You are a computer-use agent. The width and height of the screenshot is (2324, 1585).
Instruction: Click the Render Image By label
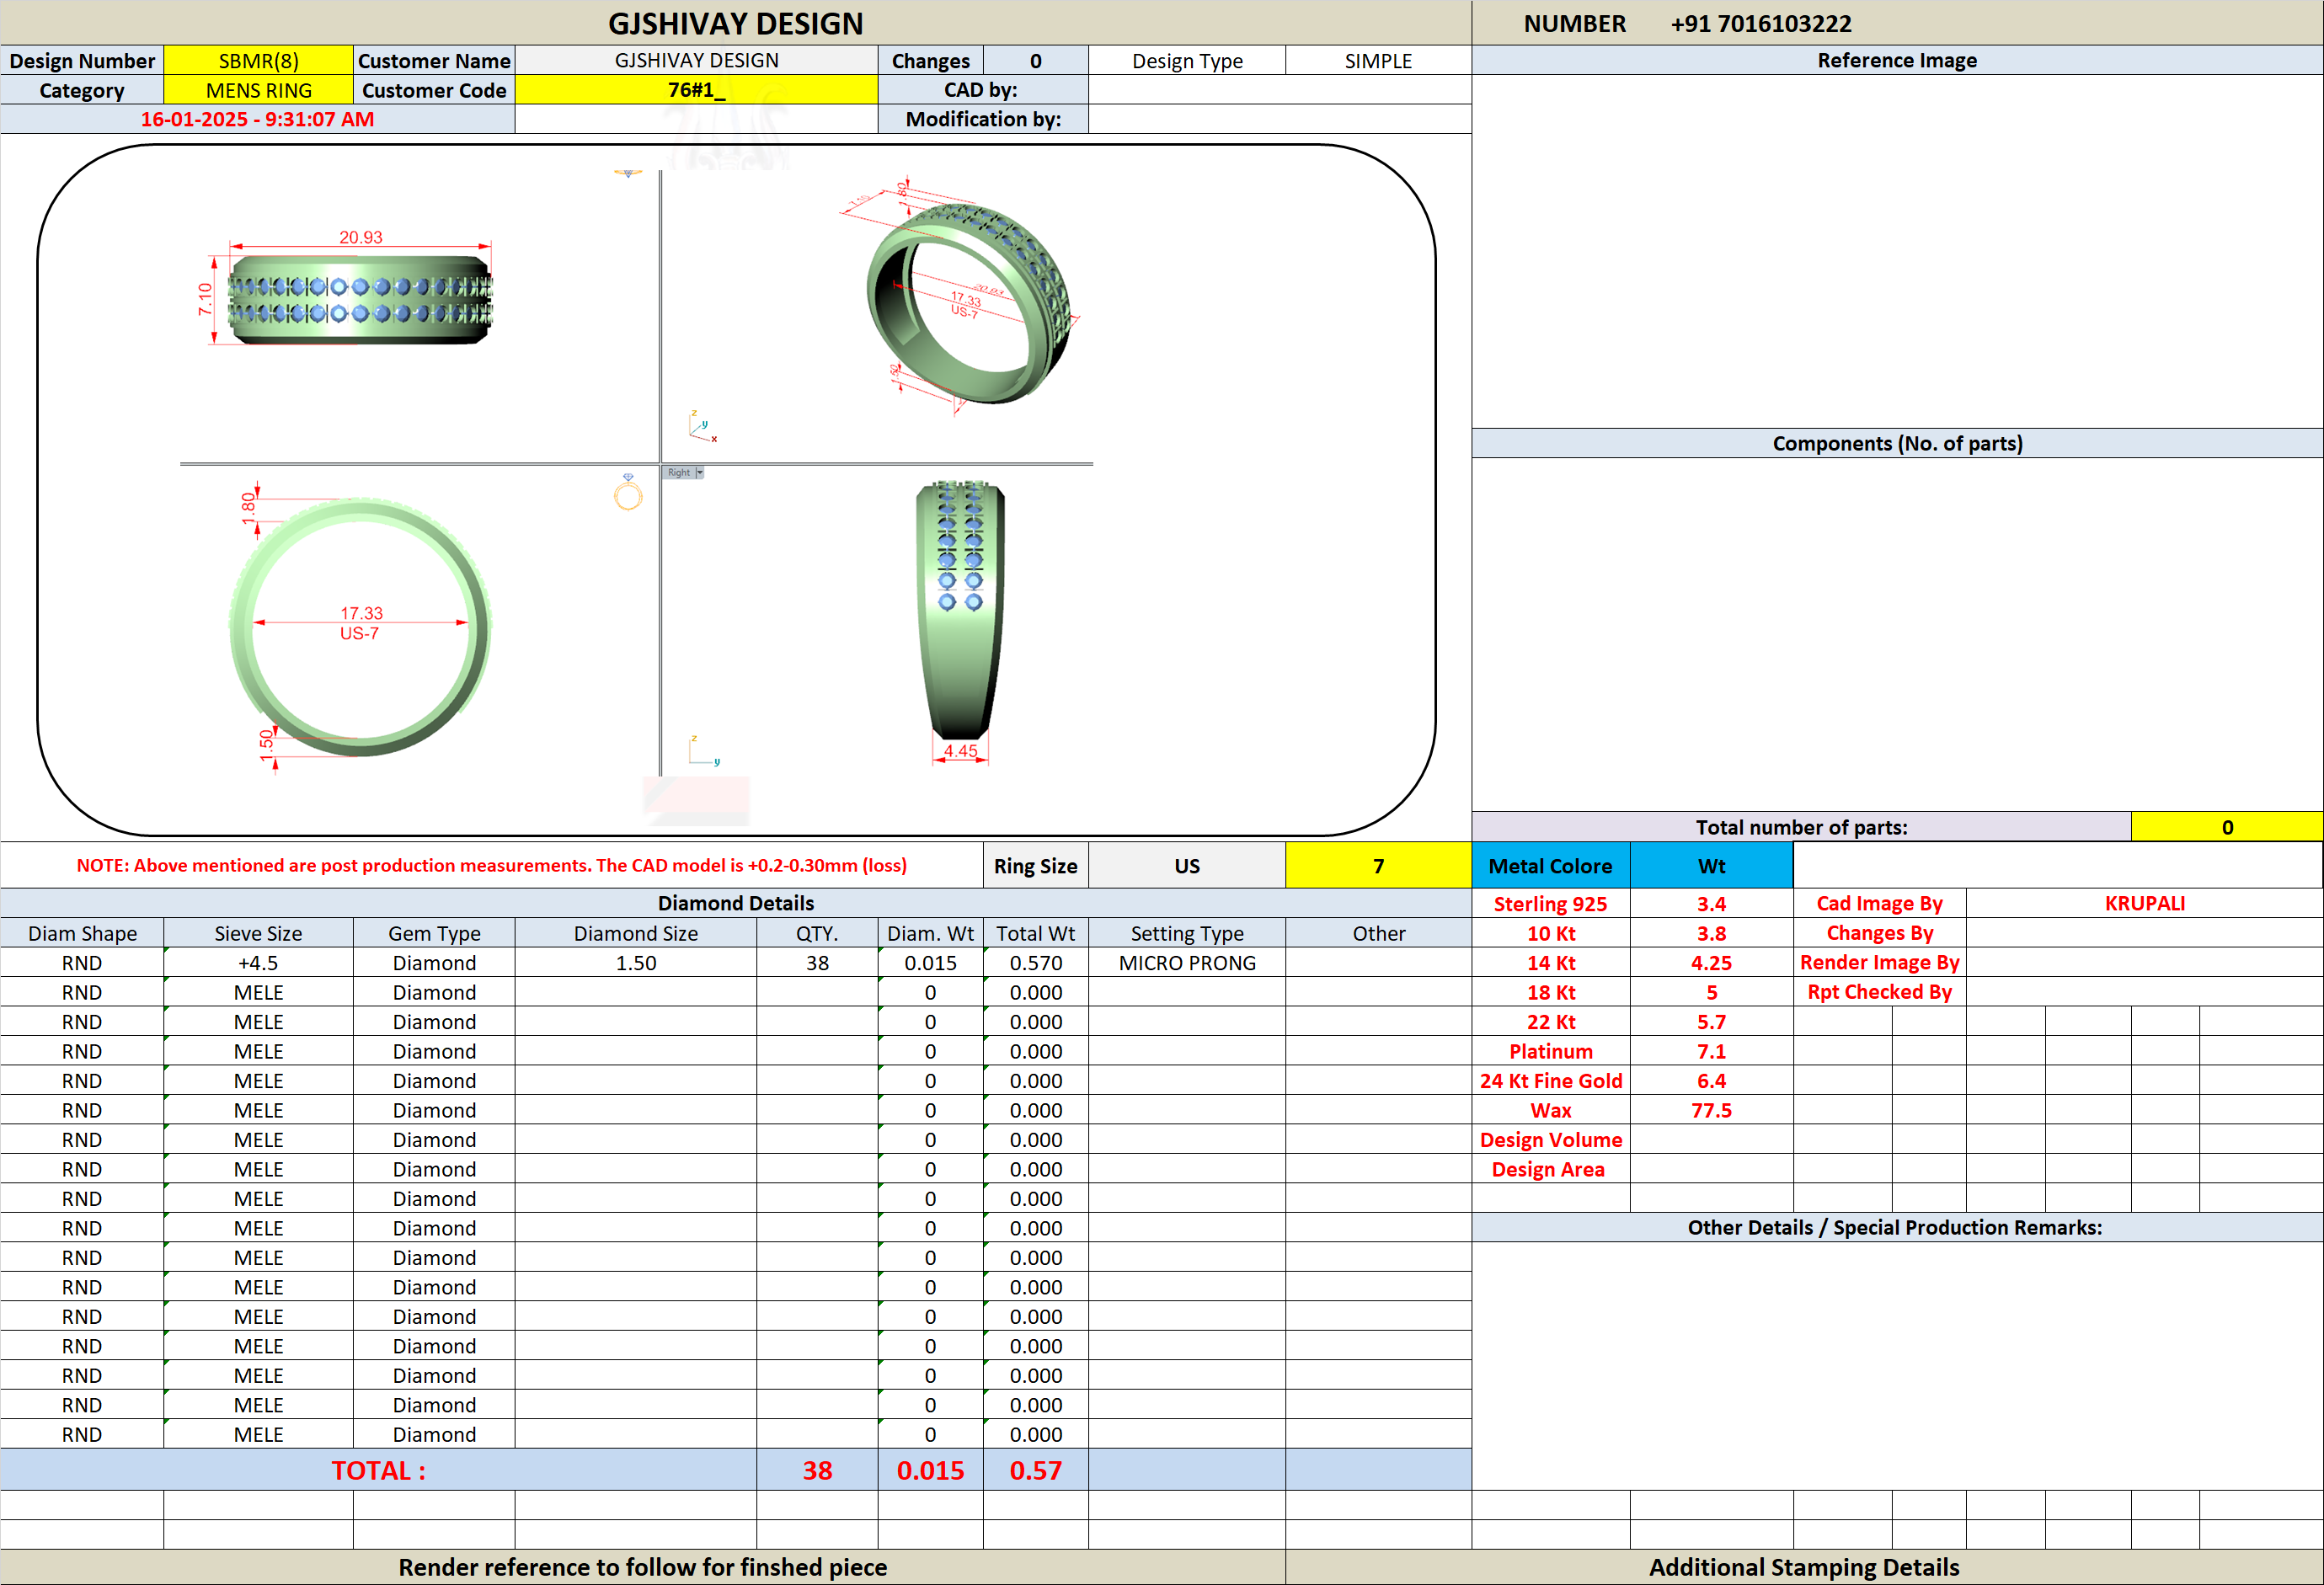(1879, 963)
